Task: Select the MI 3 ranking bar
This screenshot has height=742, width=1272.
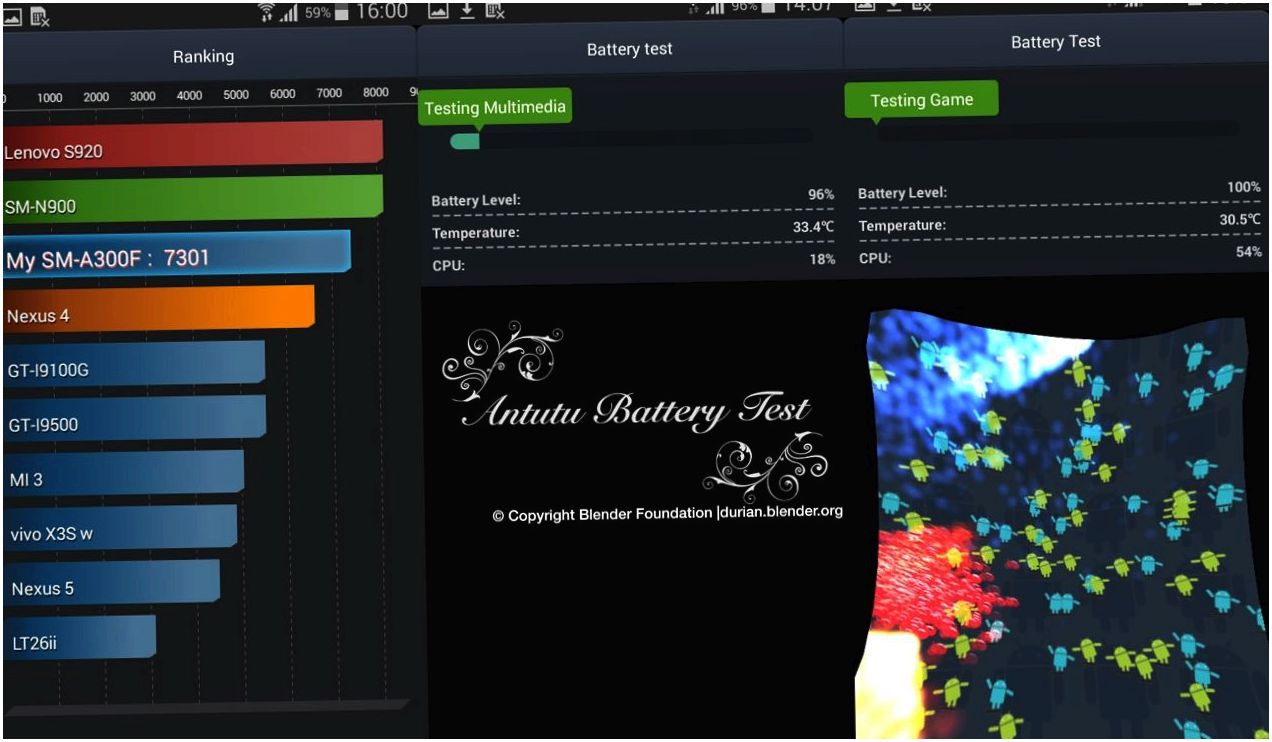Action: point(123,473)
